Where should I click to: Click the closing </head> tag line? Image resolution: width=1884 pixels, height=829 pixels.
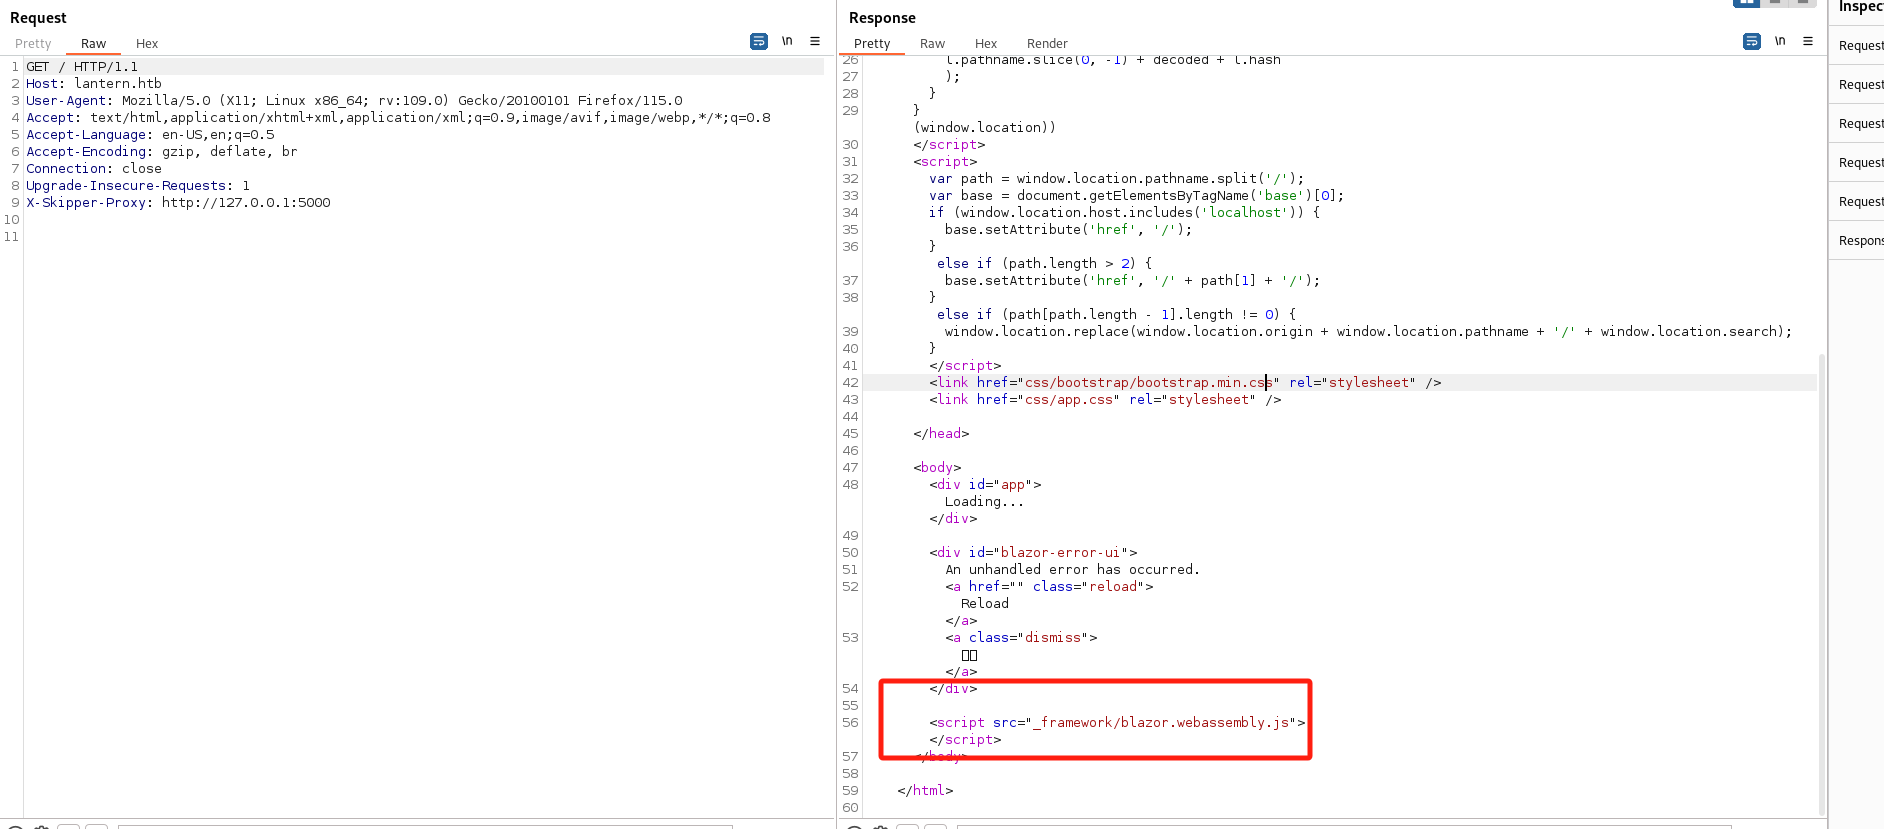[941, 434]
